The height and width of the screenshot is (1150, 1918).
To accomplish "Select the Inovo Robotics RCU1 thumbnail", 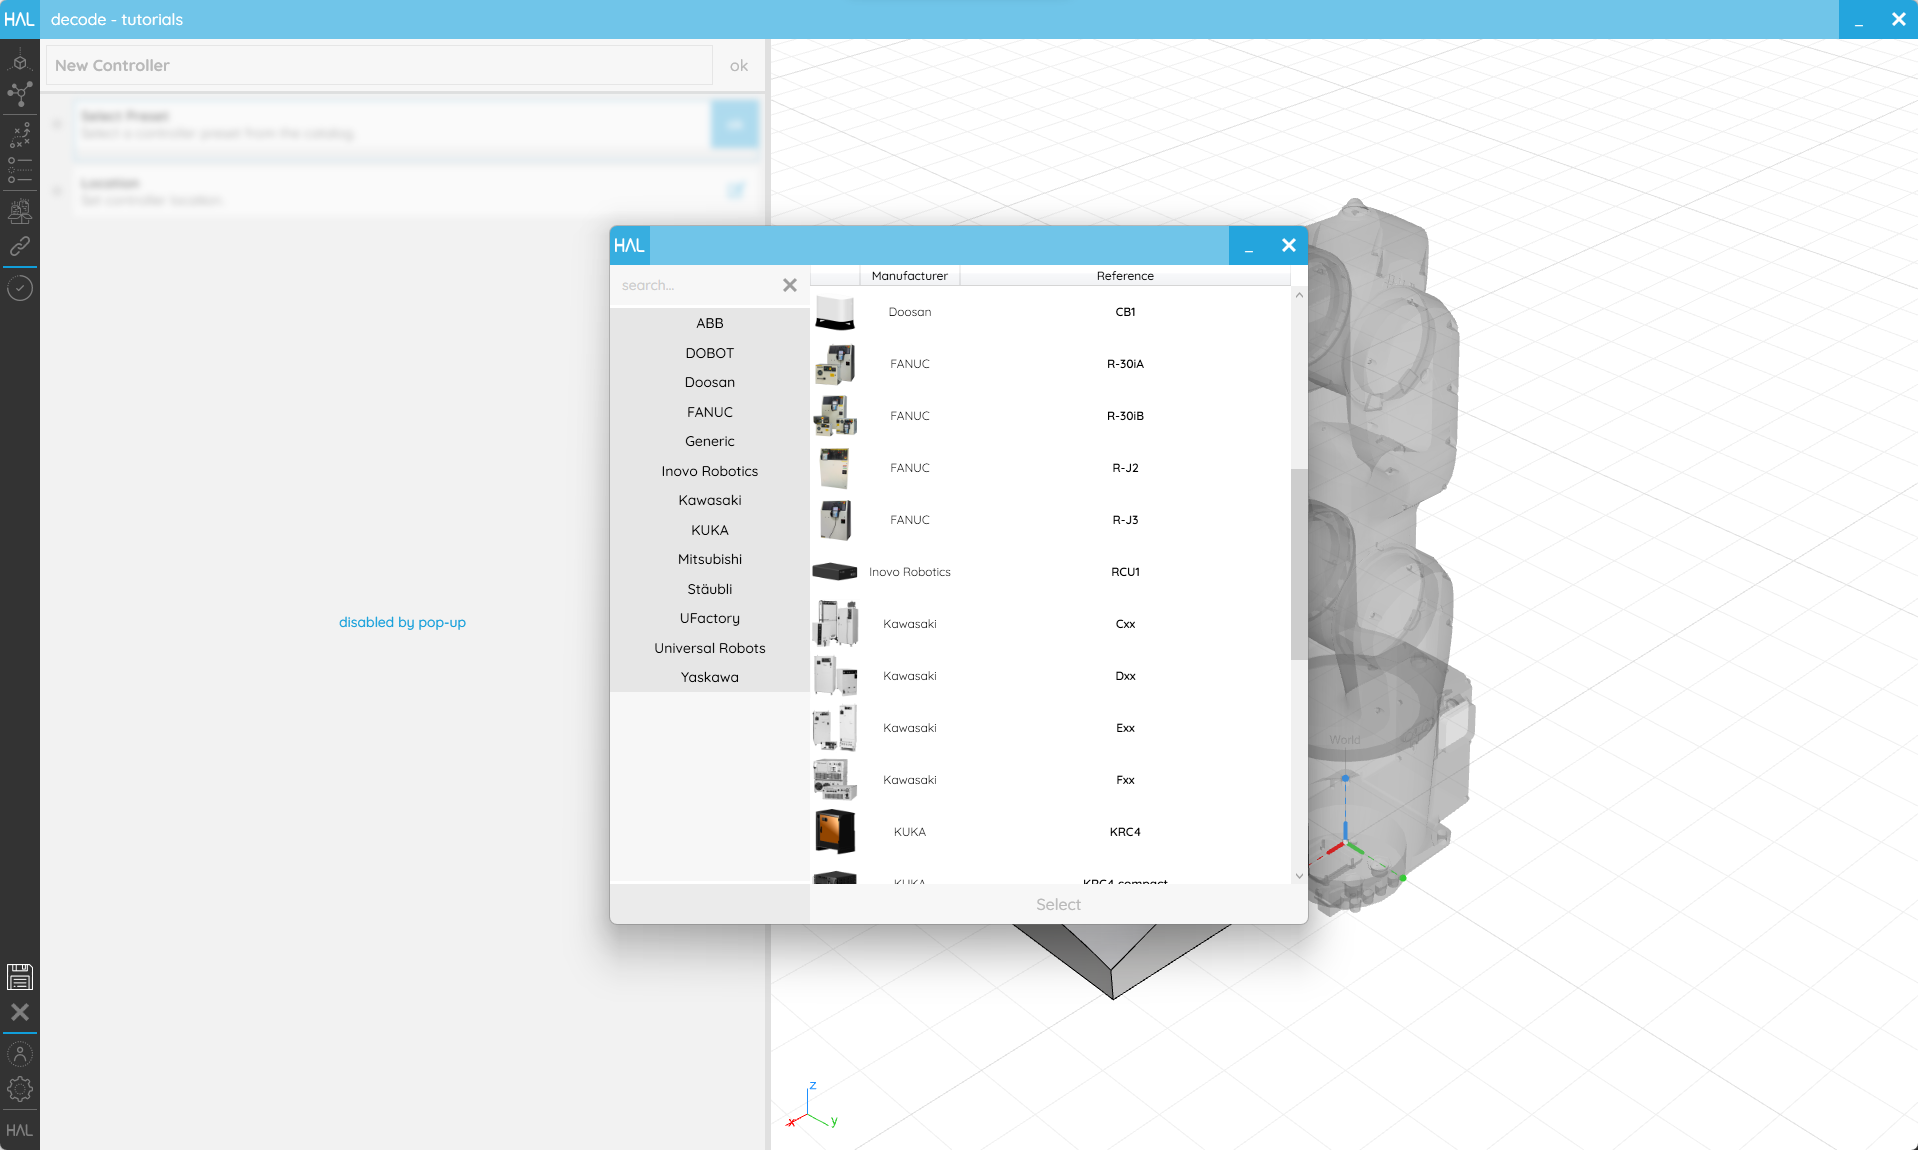I will click(835, 572).
